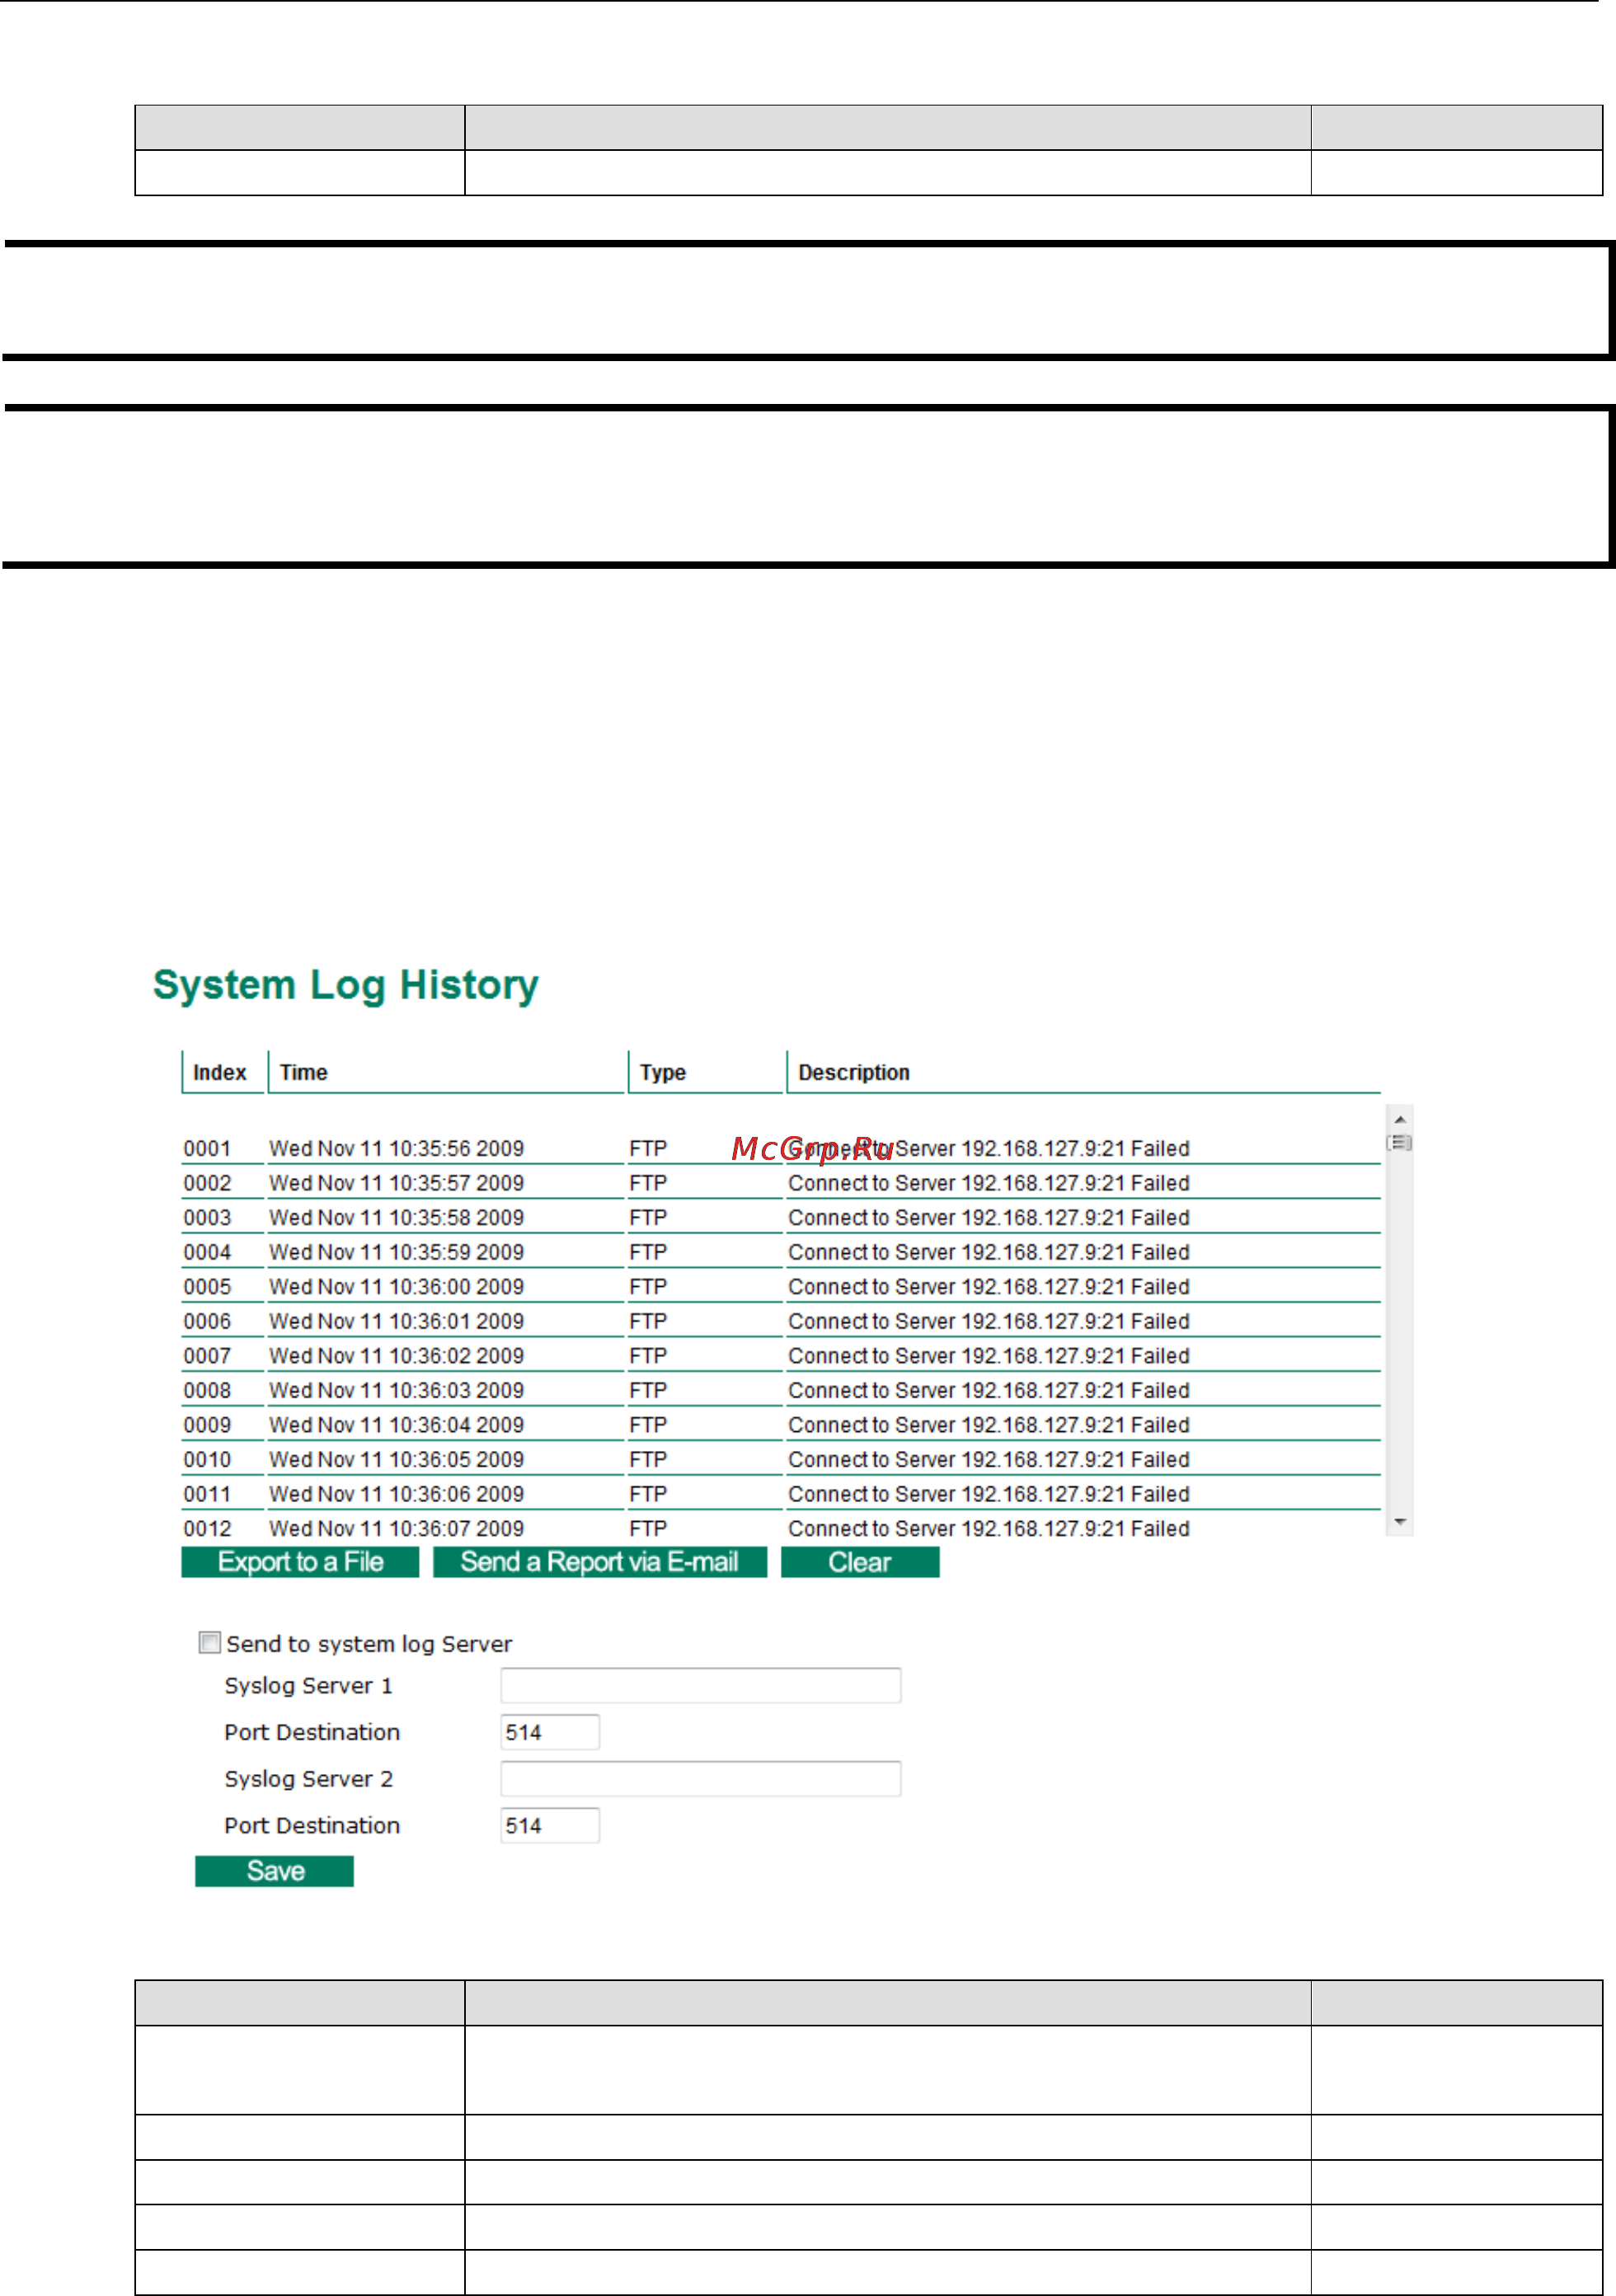The image size is (1616, 2296).
Task: Select log entry index 0002
Action: click(207, 1183)
